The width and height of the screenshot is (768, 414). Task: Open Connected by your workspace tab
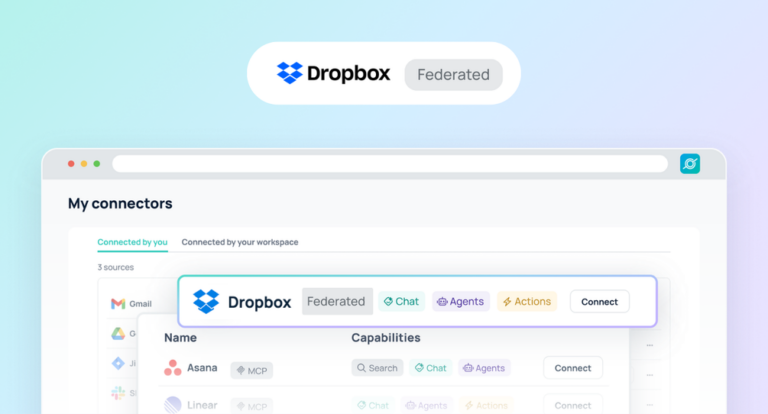click(240, 242)
